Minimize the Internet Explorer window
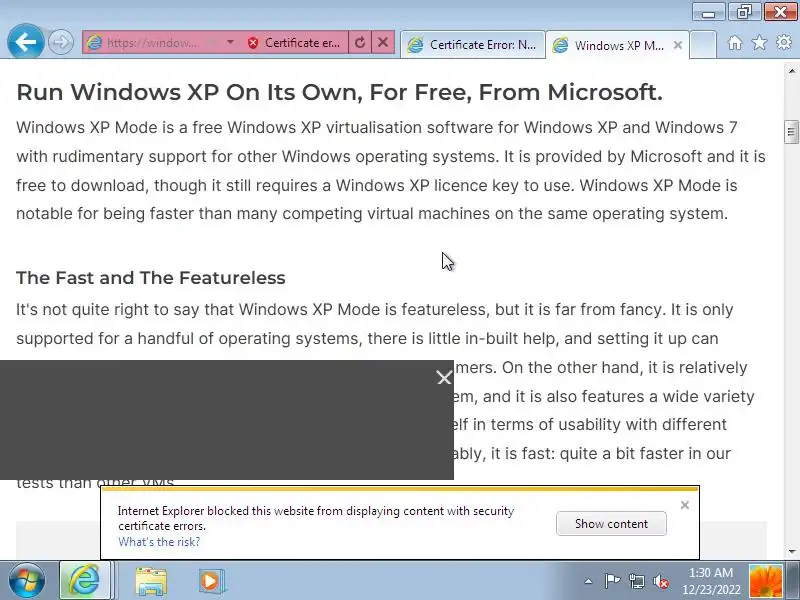This screenshot has width=800, height=600. click(709, 12)
